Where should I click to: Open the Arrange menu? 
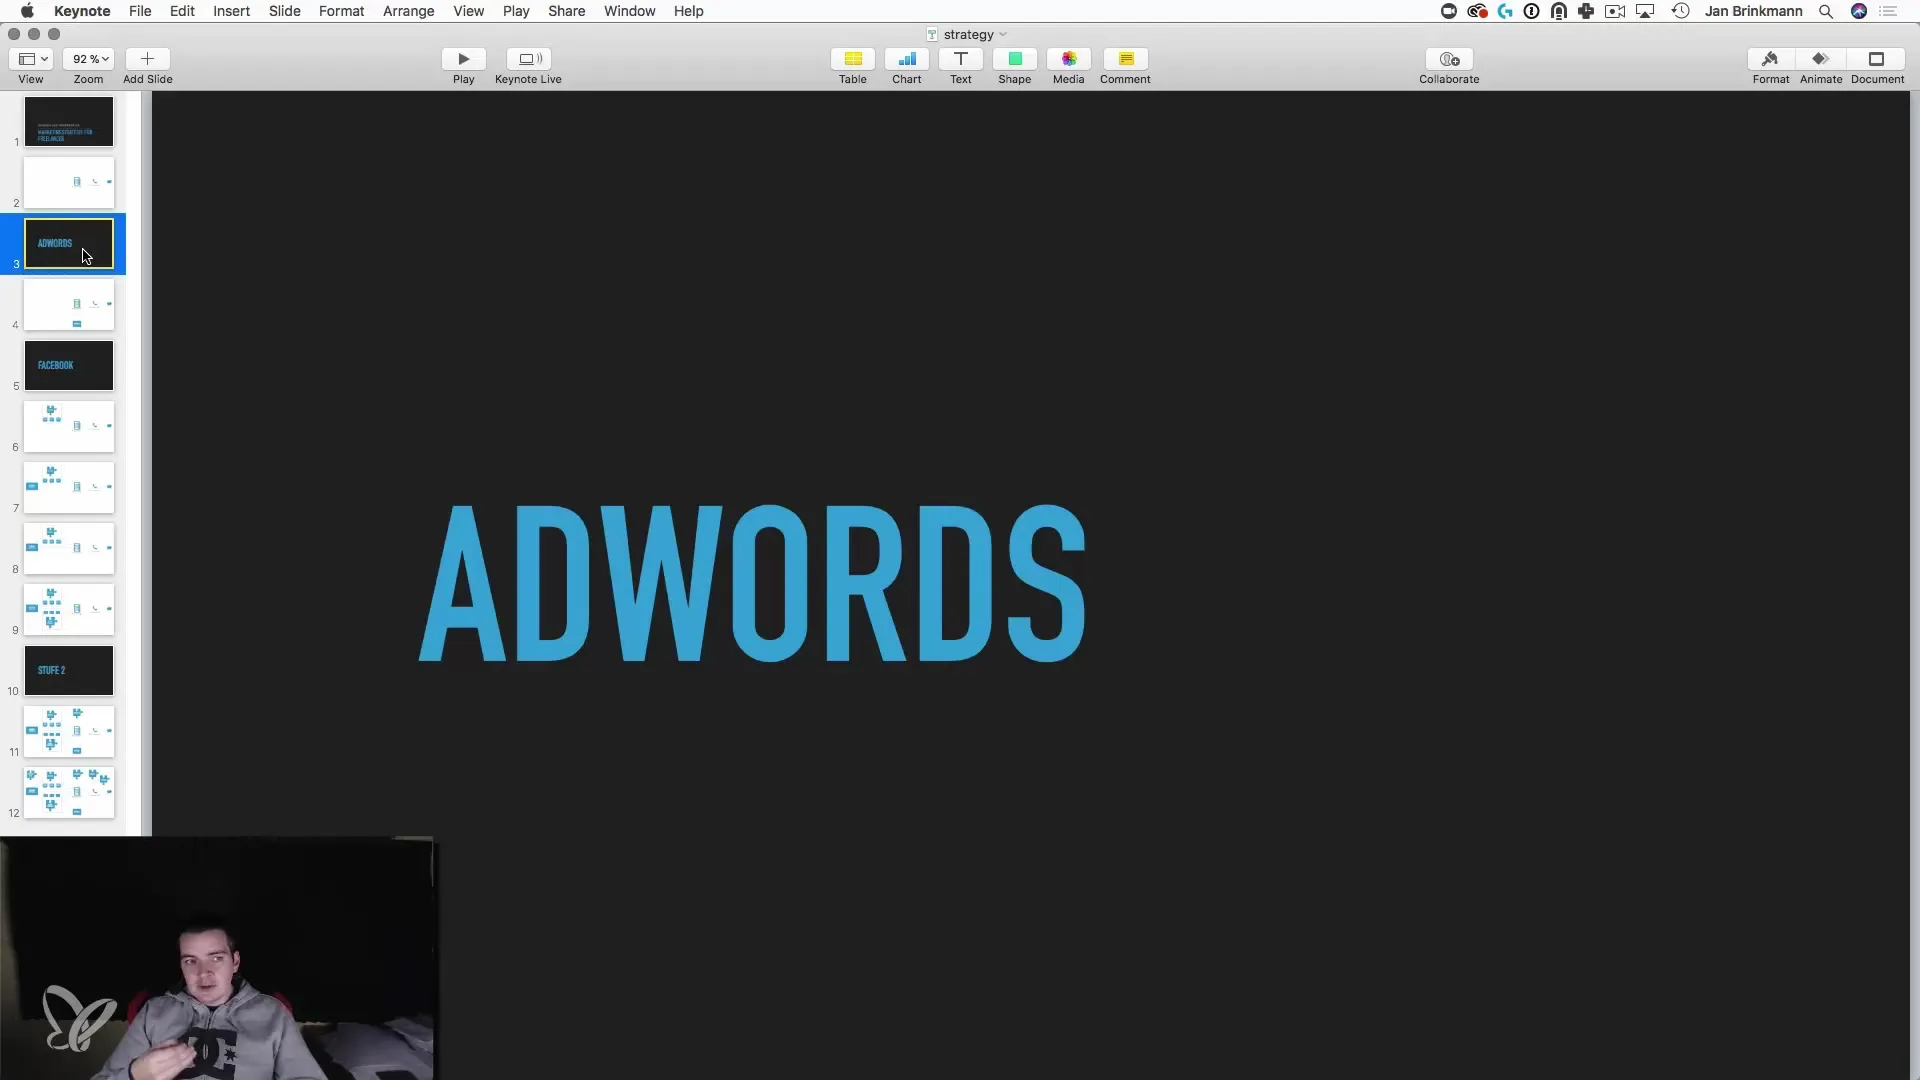pyautogui.click(x=409, y=11)
